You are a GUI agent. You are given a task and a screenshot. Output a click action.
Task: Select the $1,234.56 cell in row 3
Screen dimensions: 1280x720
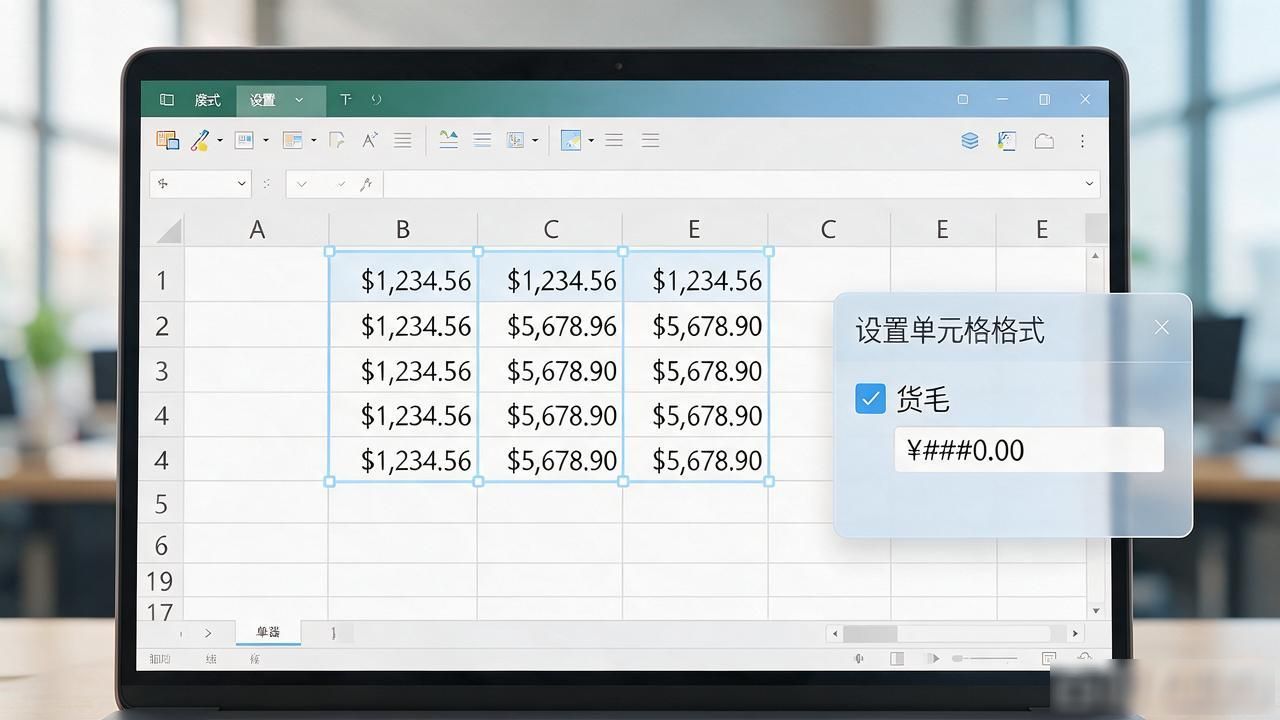[x=403, y=371]
